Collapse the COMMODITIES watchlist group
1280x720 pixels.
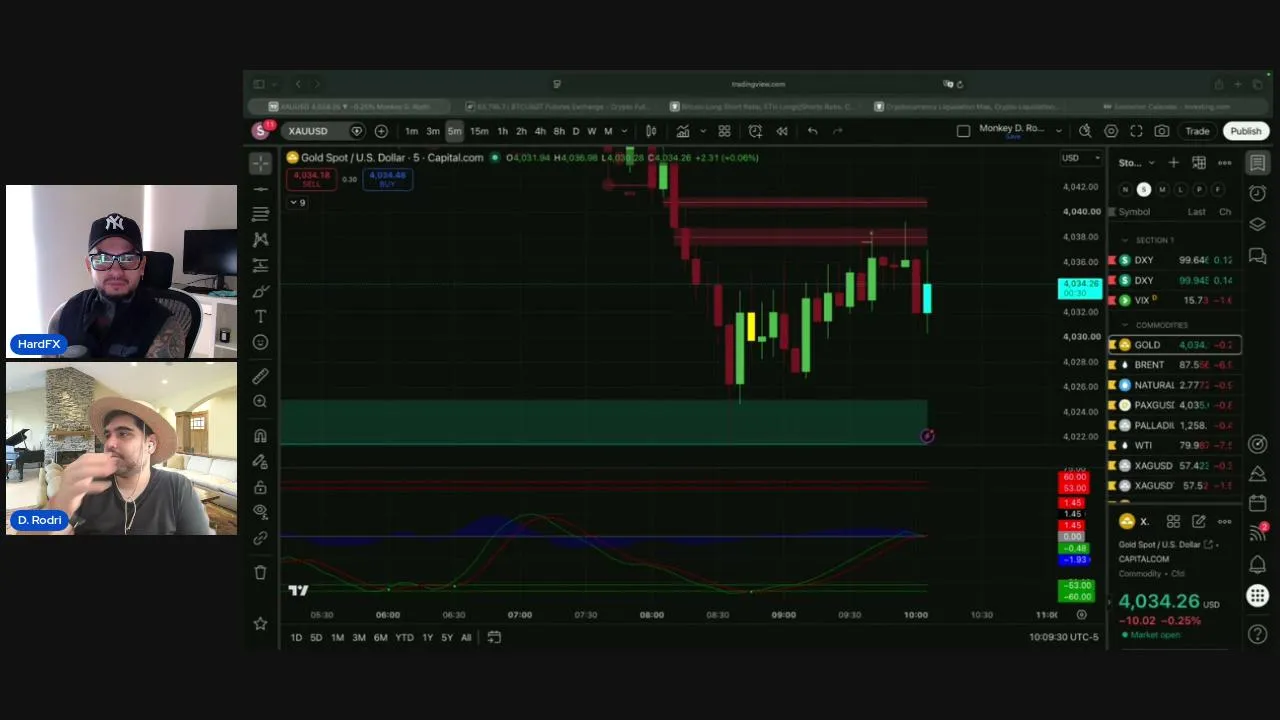(1125, 325)
